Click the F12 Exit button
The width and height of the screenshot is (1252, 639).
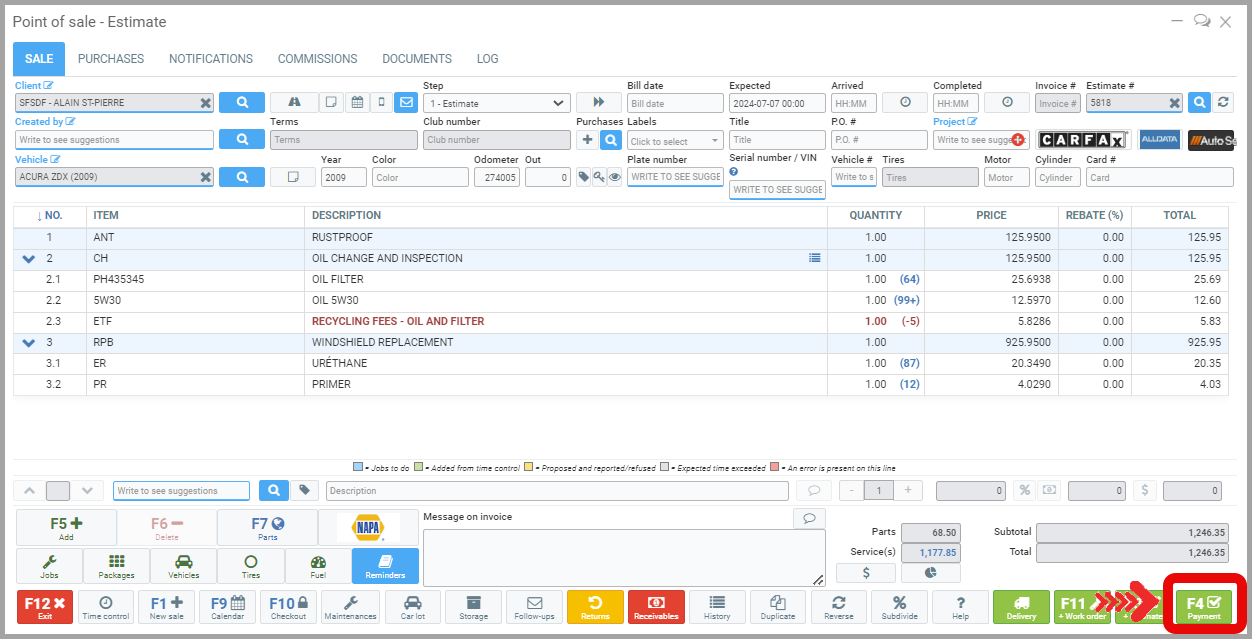[44, 607]
